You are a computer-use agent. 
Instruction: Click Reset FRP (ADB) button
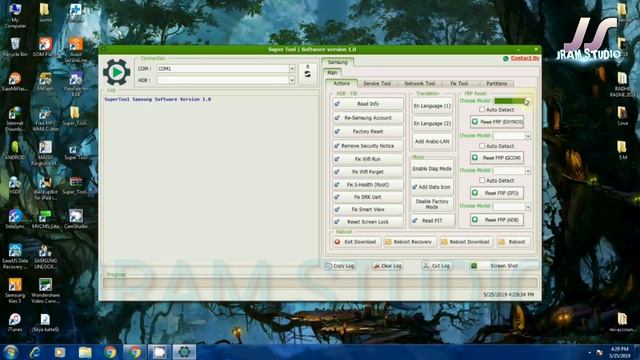(x=497, y=220)
